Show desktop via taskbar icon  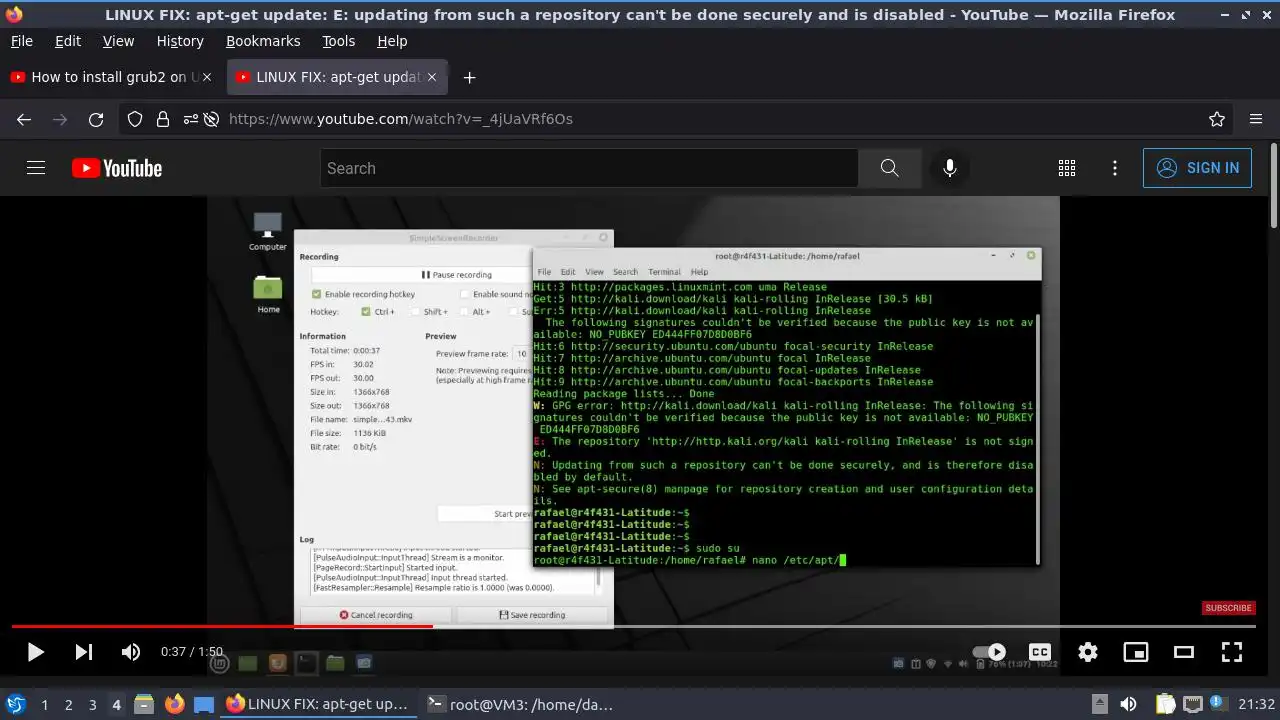[204, 704]
